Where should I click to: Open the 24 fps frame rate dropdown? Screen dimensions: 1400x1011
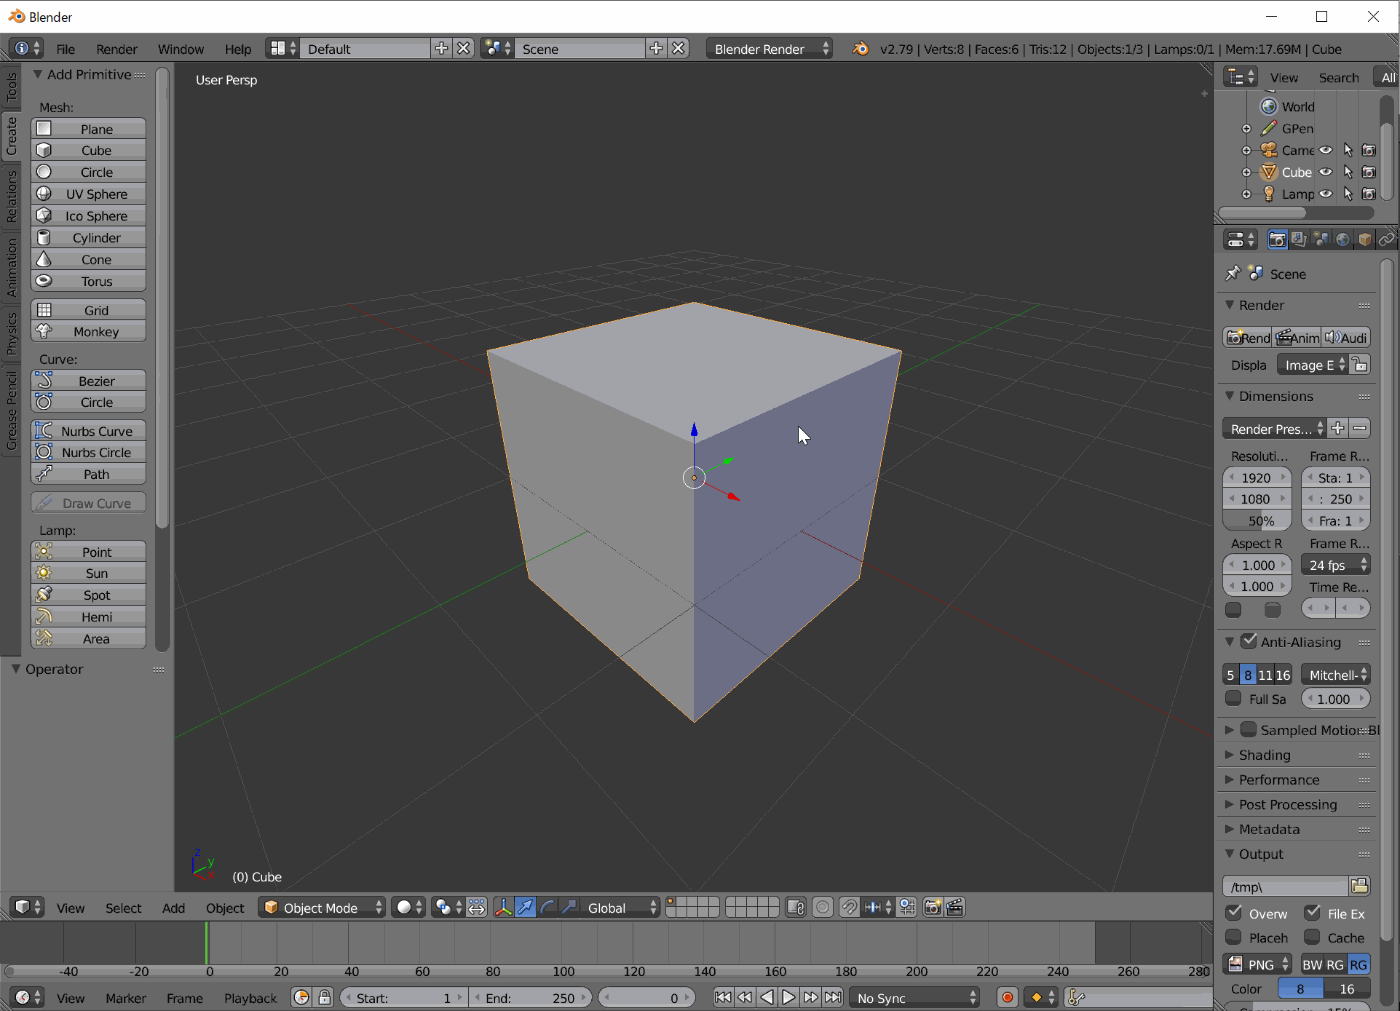coord(1336,565)
